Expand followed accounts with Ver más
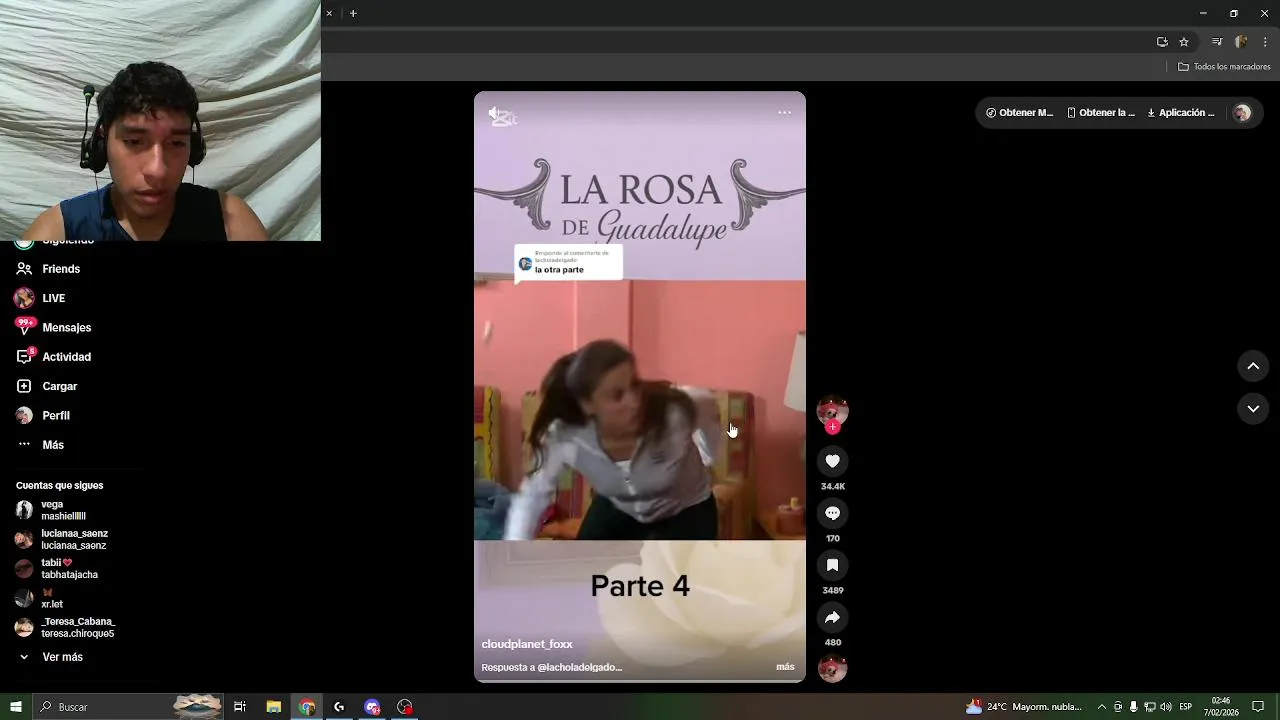 (50, 657)
